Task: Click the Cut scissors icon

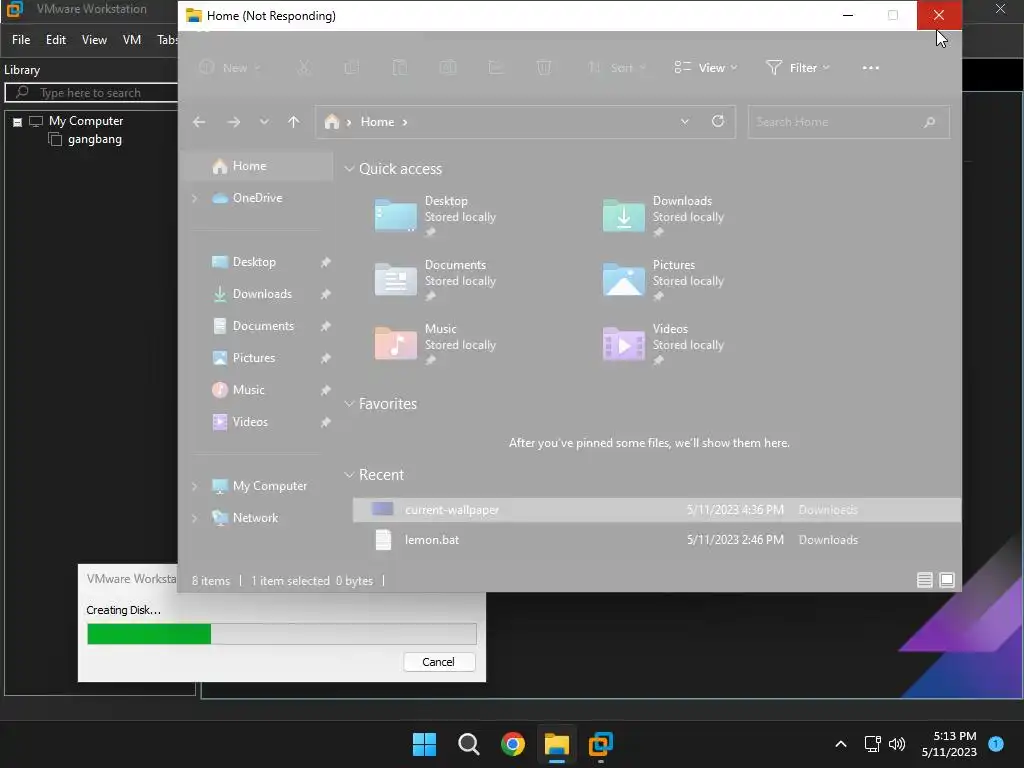Action: 304,68
